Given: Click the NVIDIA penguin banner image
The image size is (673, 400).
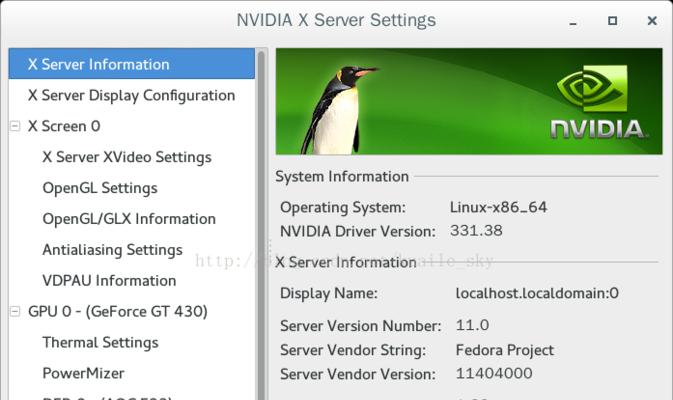Looking at the screenshot, I should [469, 101].
